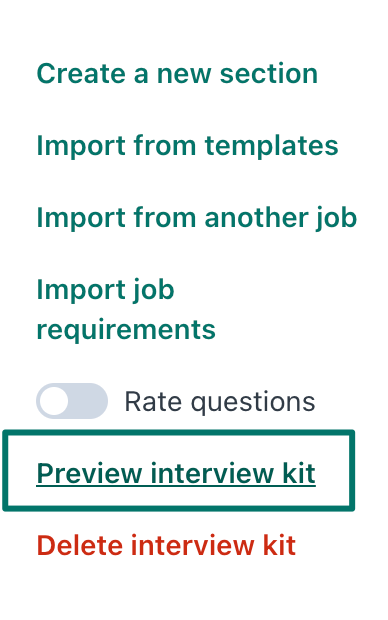Import kit content from another job
The height and width of the screenshot is (620, 388).
197,217
